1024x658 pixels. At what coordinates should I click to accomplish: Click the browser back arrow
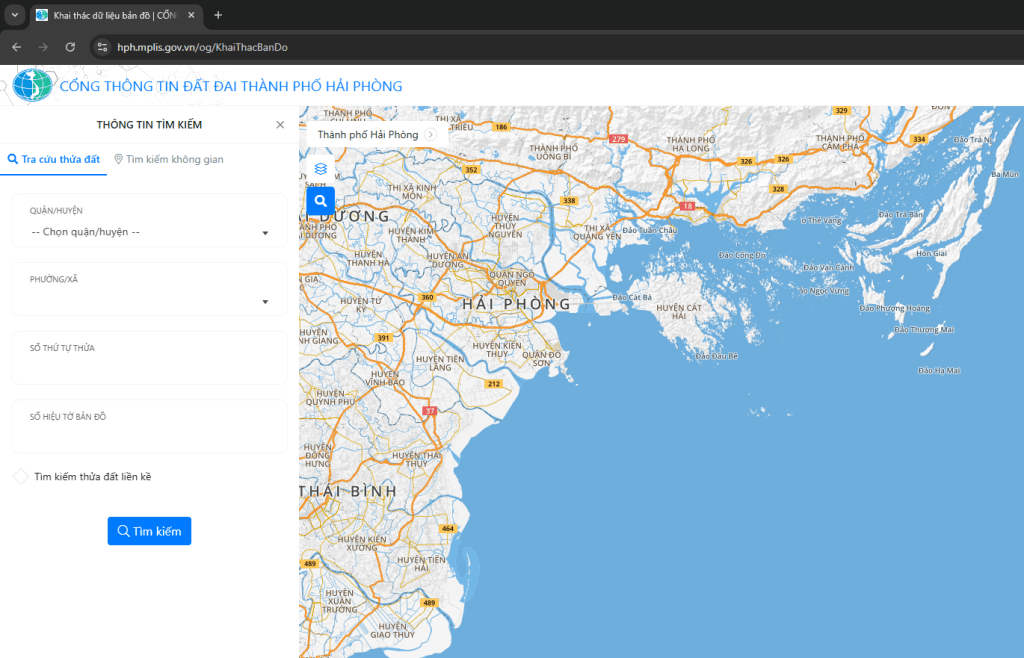[16, 47]
